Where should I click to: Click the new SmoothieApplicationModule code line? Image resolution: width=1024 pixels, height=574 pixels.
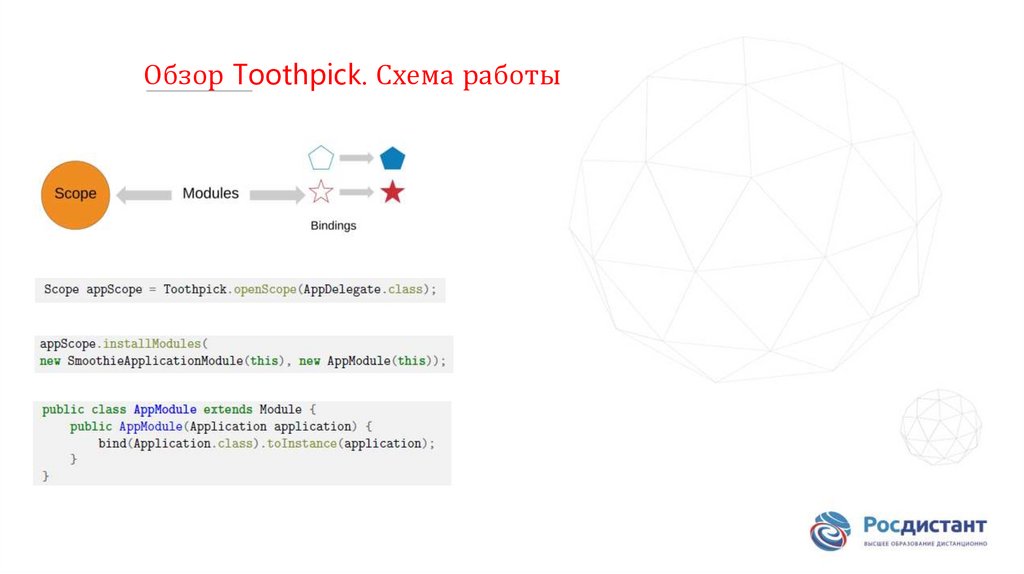point(243,360)
